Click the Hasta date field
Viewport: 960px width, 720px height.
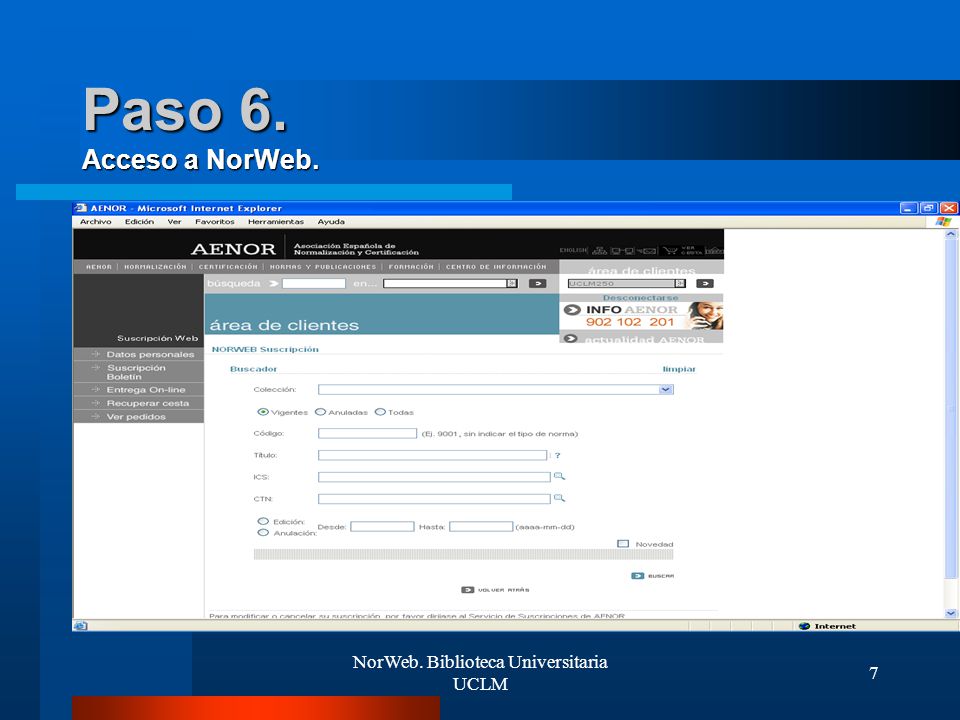481,527
